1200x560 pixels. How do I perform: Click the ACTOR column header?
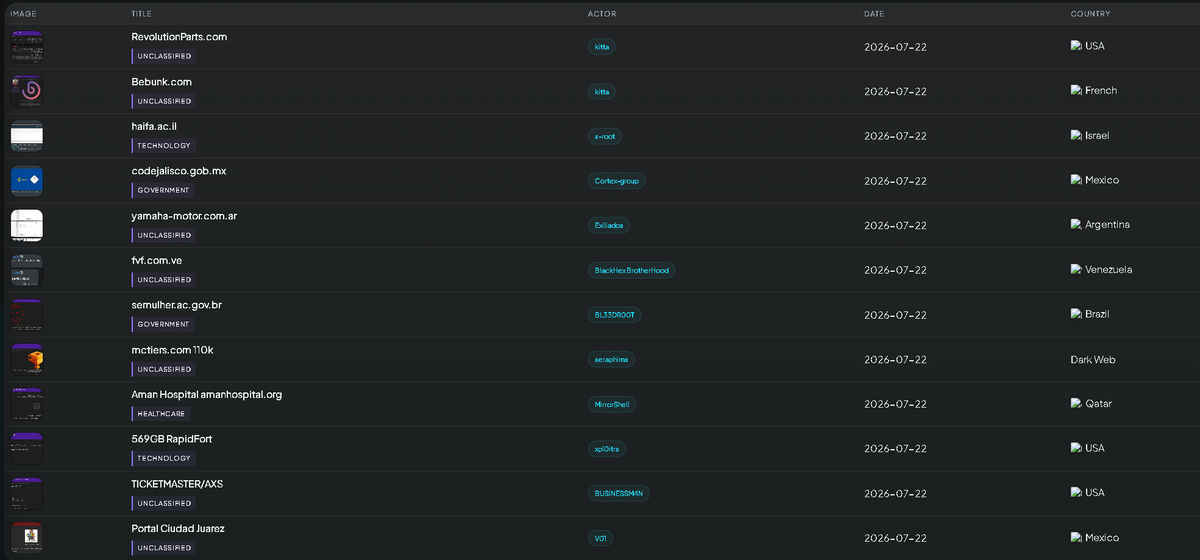point(600,14)
